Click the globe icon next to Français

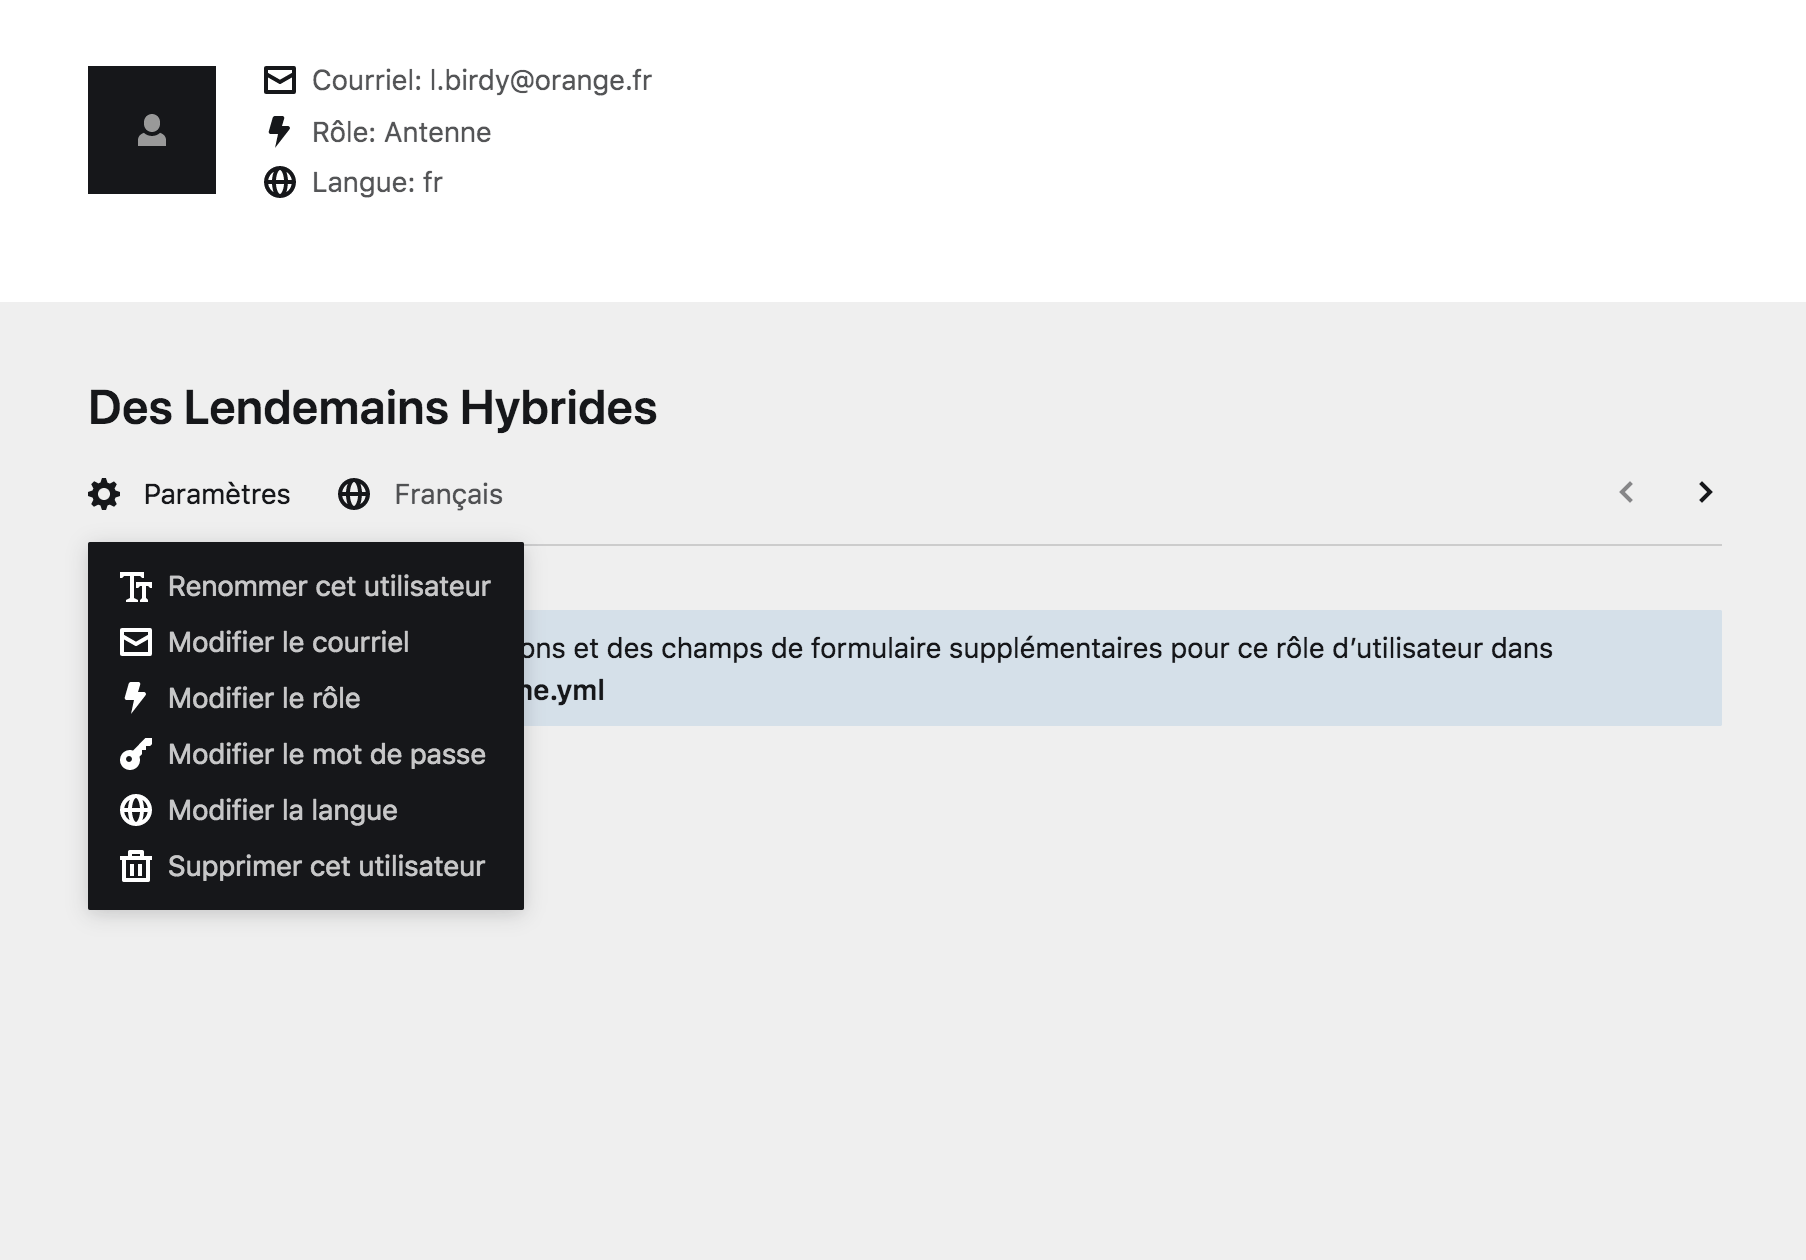click(354, 494)
